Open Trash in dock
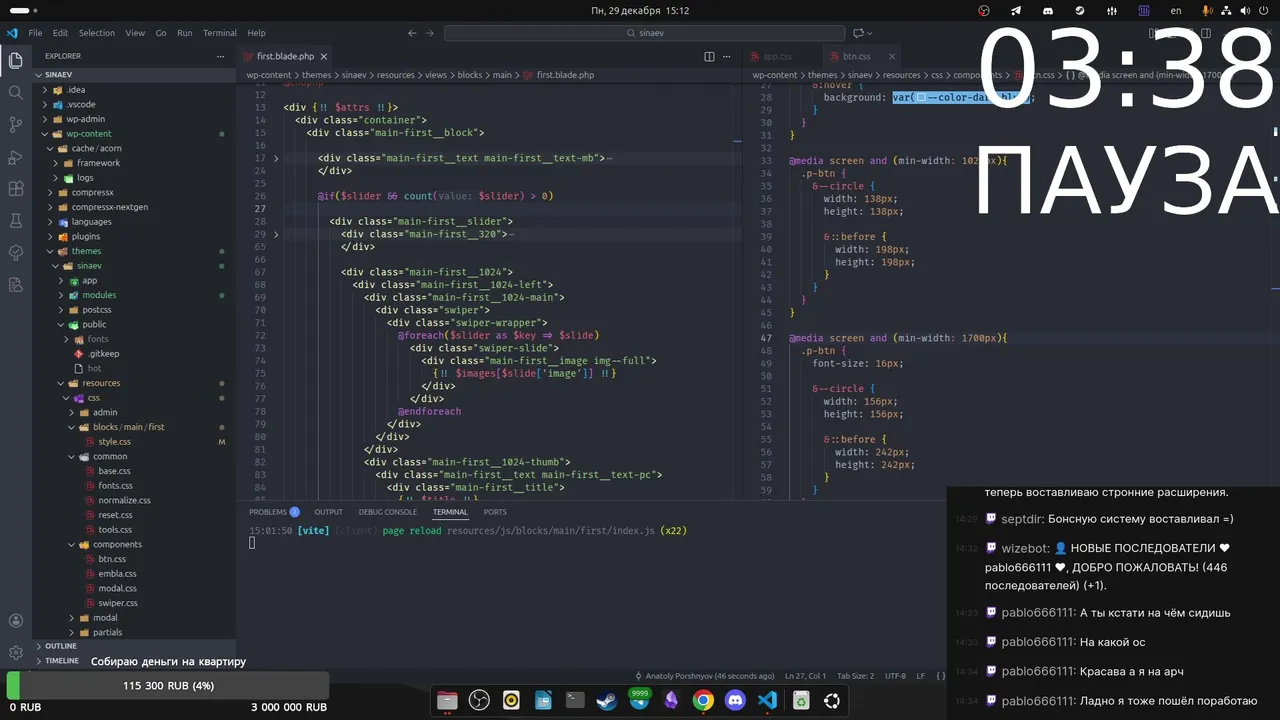 [x=801, y=700]
